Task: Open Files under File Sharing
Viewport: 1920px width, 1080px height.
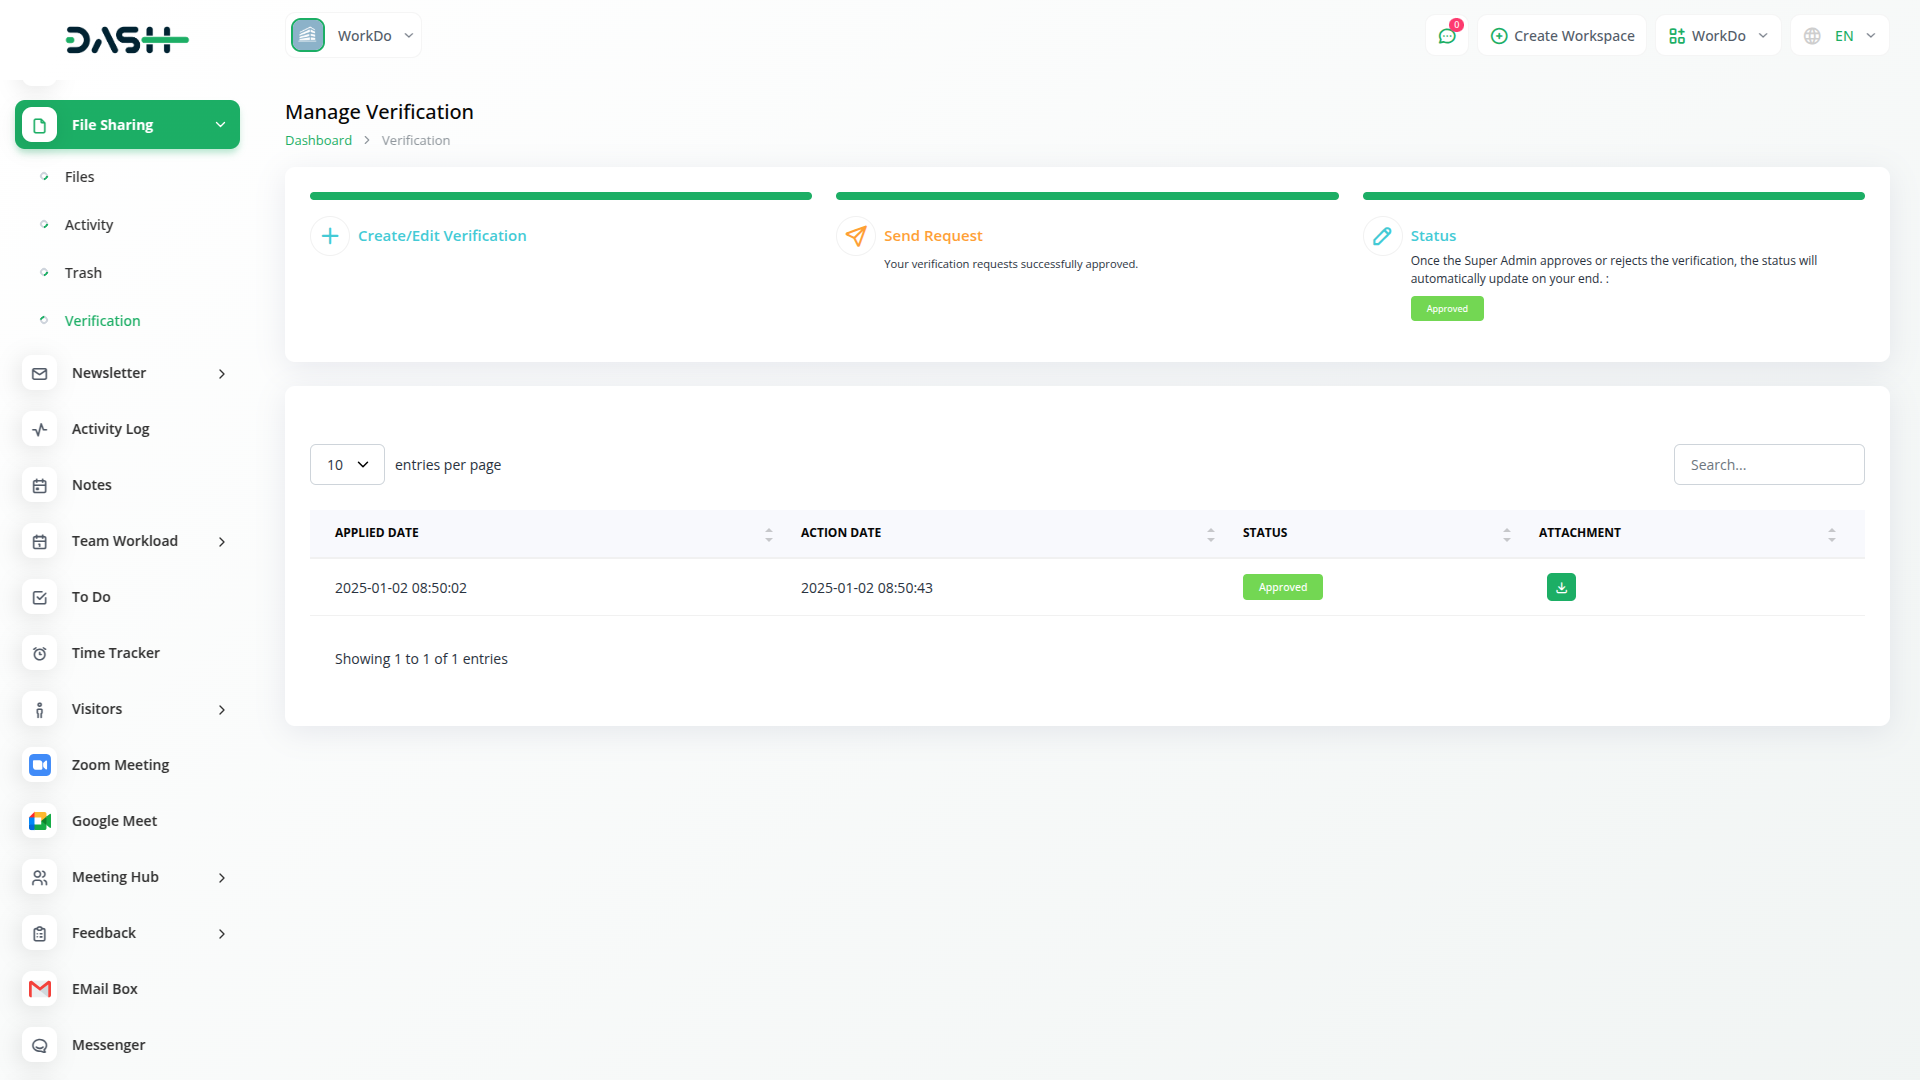Action: [x=79, y=177]
